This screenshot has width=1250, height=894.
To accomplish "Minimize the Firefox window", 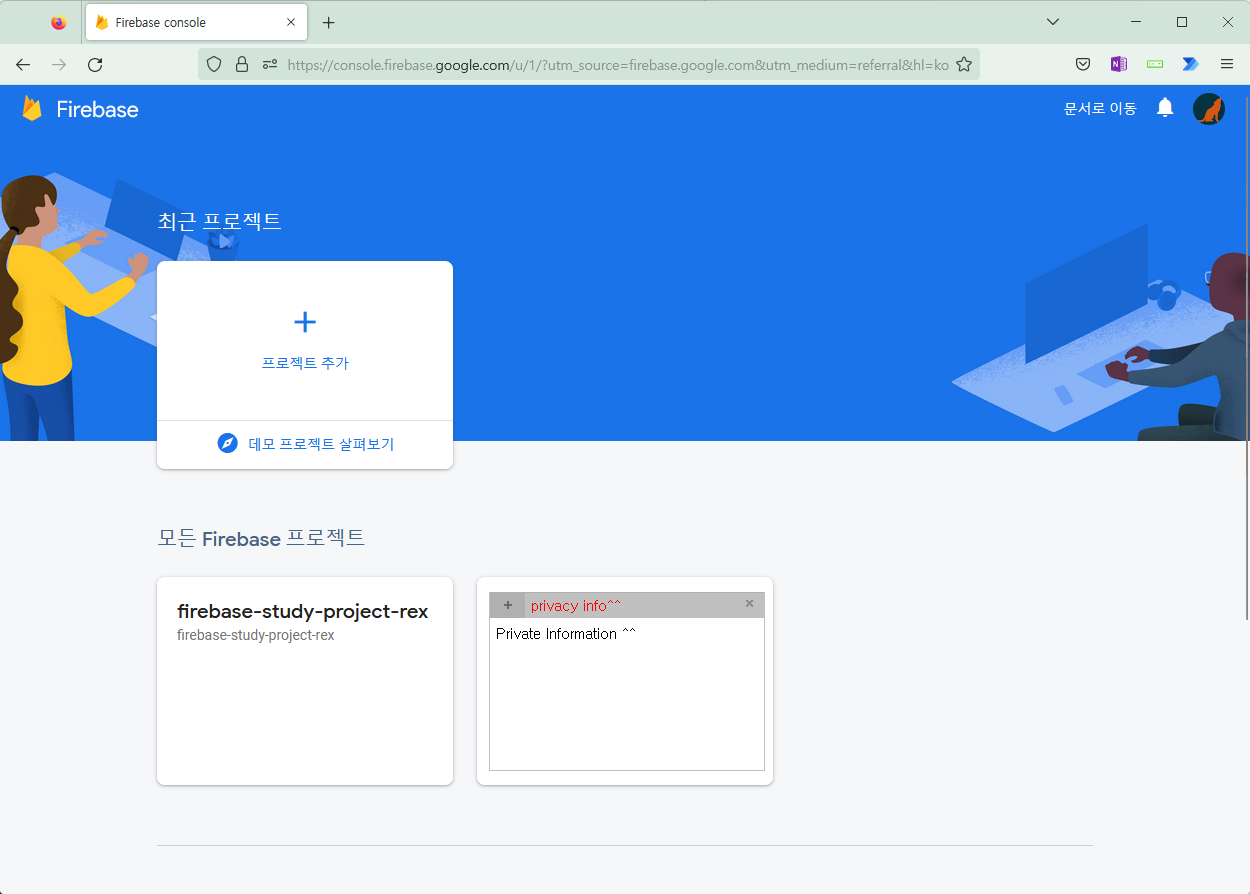I will 1136,22.
